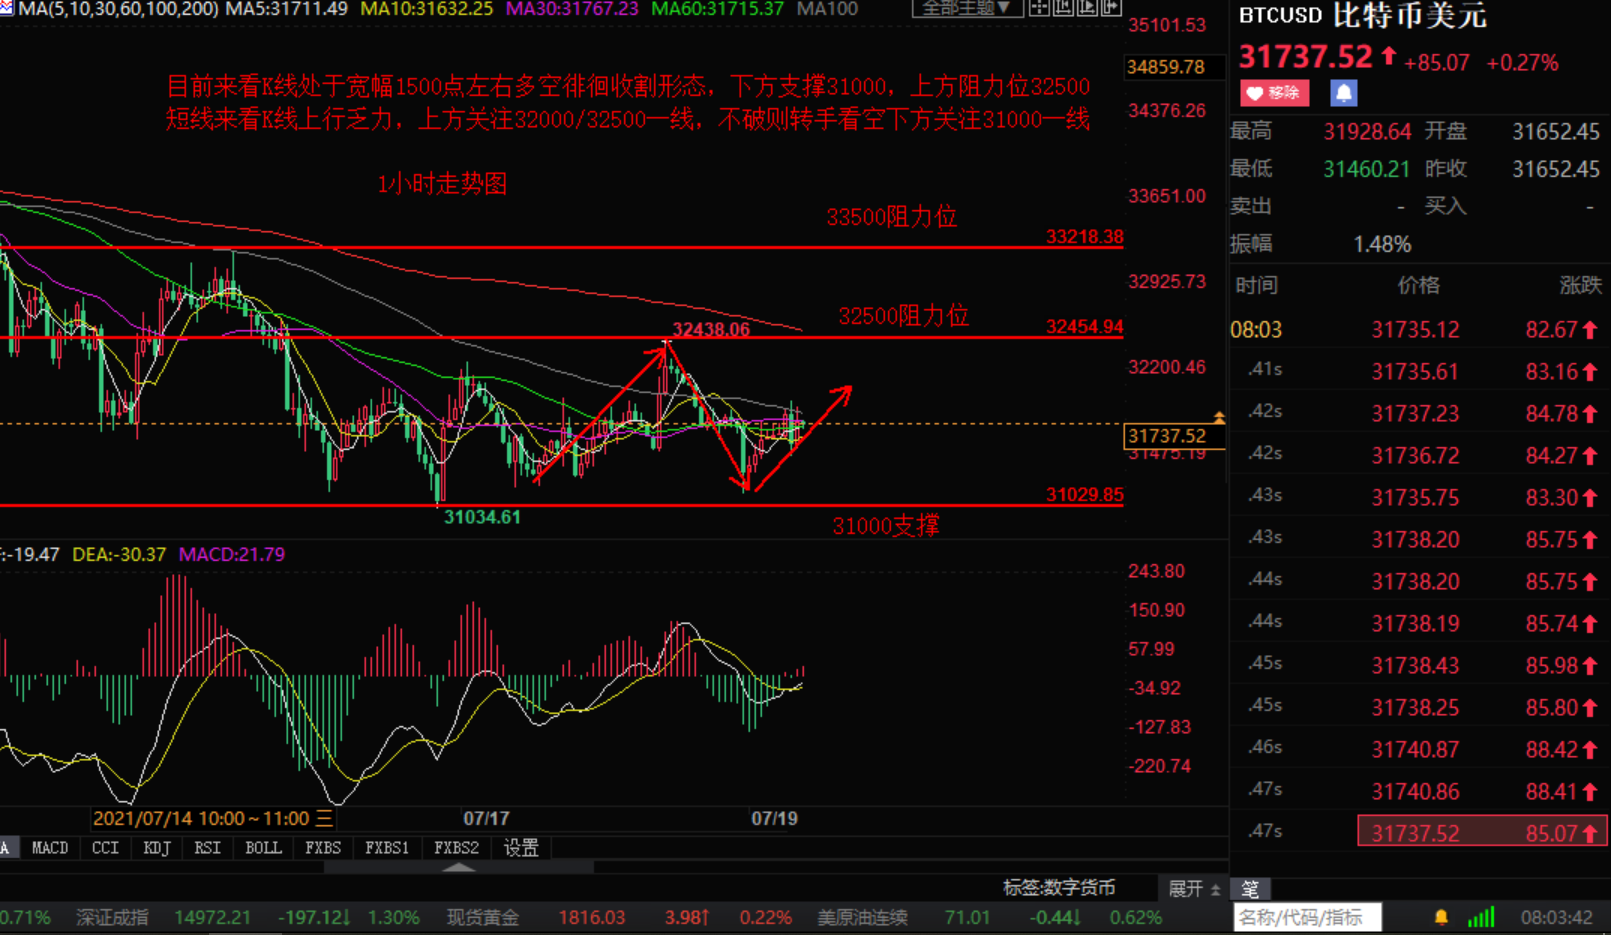The image size is (1611, 935).
Task: Select the FXBS1 indicator tab
Action: pyautogui.click(x=387, y=848)
